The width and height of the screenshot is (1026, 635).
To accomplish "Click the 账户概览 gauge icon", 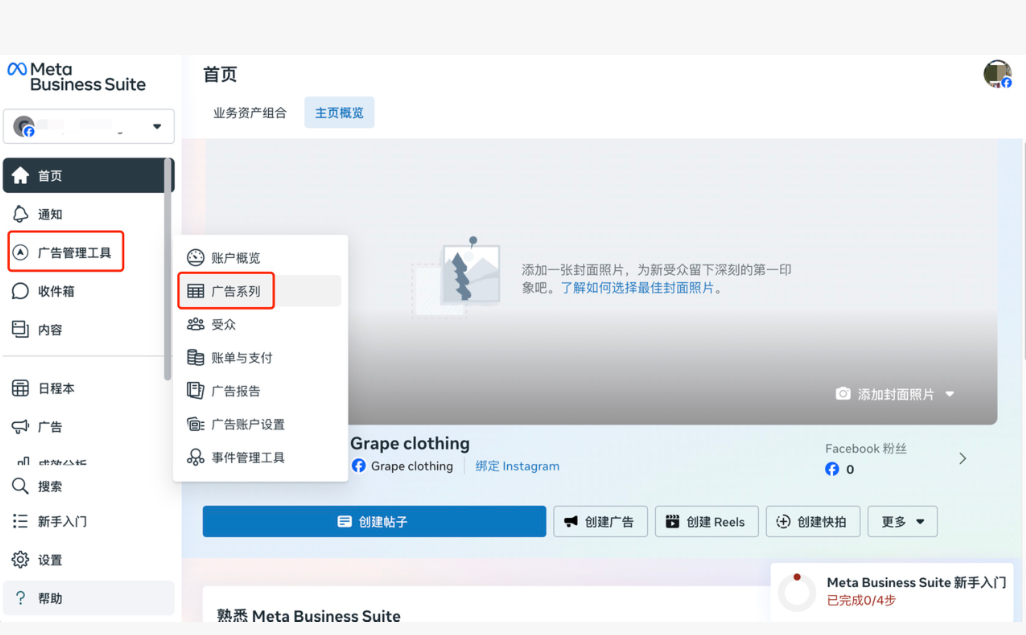I will pos(195,258).
